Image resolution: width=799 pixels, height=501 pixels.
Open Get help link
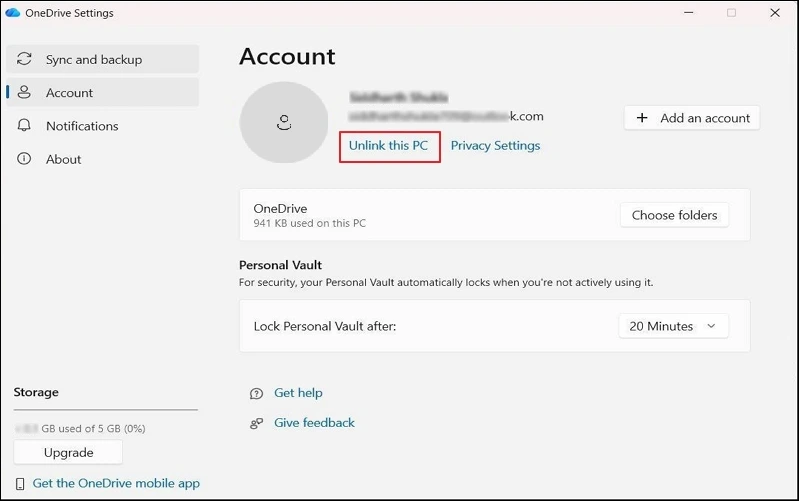298,392
